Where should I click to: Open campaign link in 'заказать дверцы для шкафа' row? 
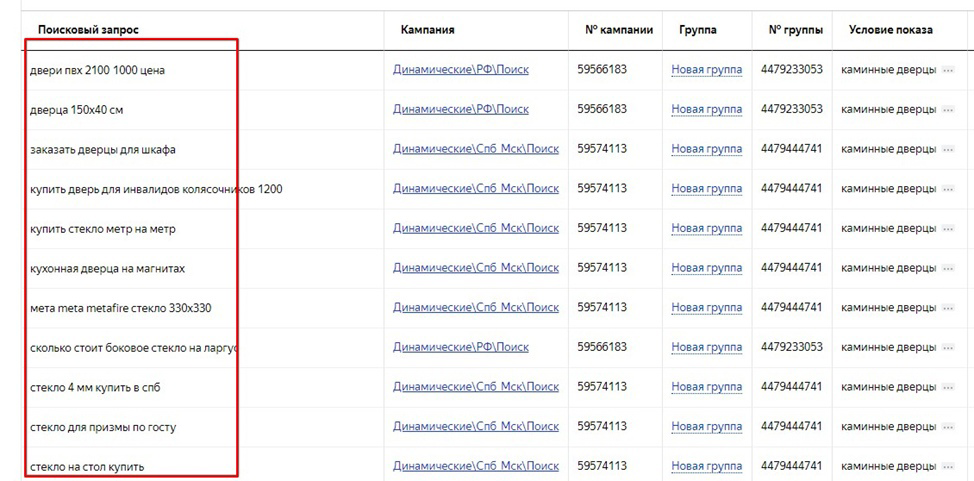(476, 149)
